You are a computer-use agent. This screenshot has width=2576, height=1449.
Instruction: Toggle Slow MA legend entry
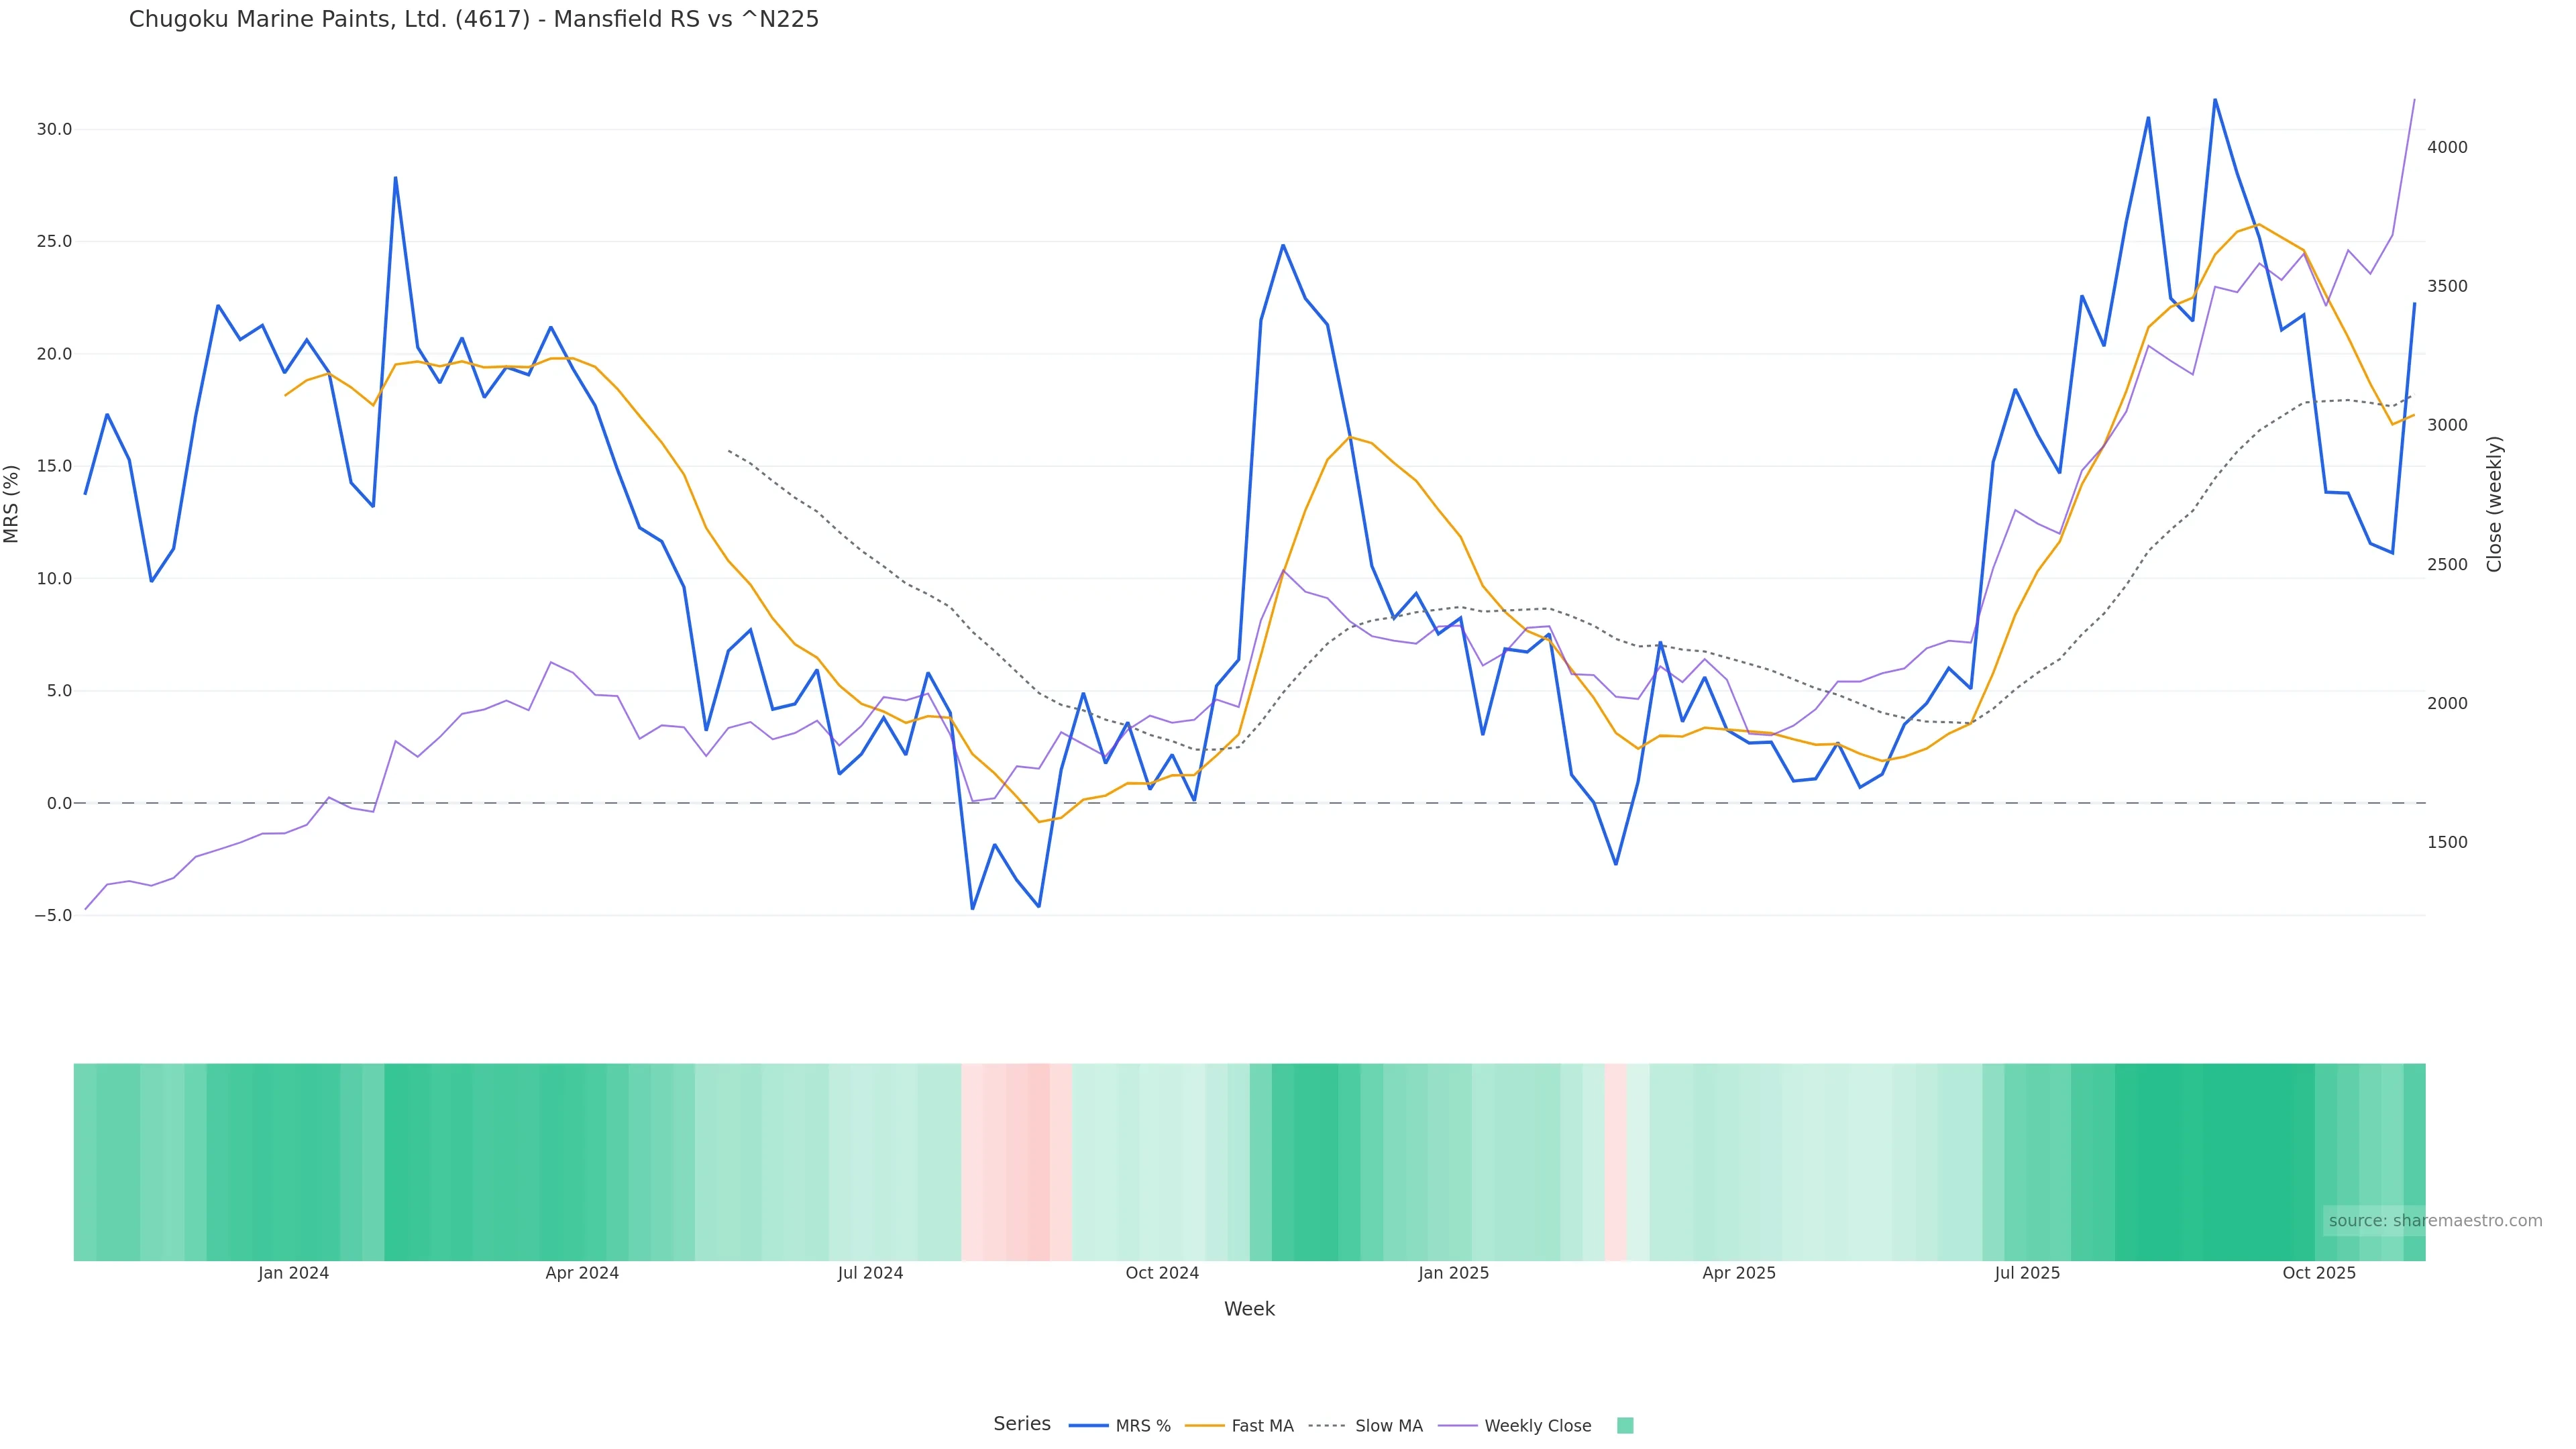pos(1388,1426)
